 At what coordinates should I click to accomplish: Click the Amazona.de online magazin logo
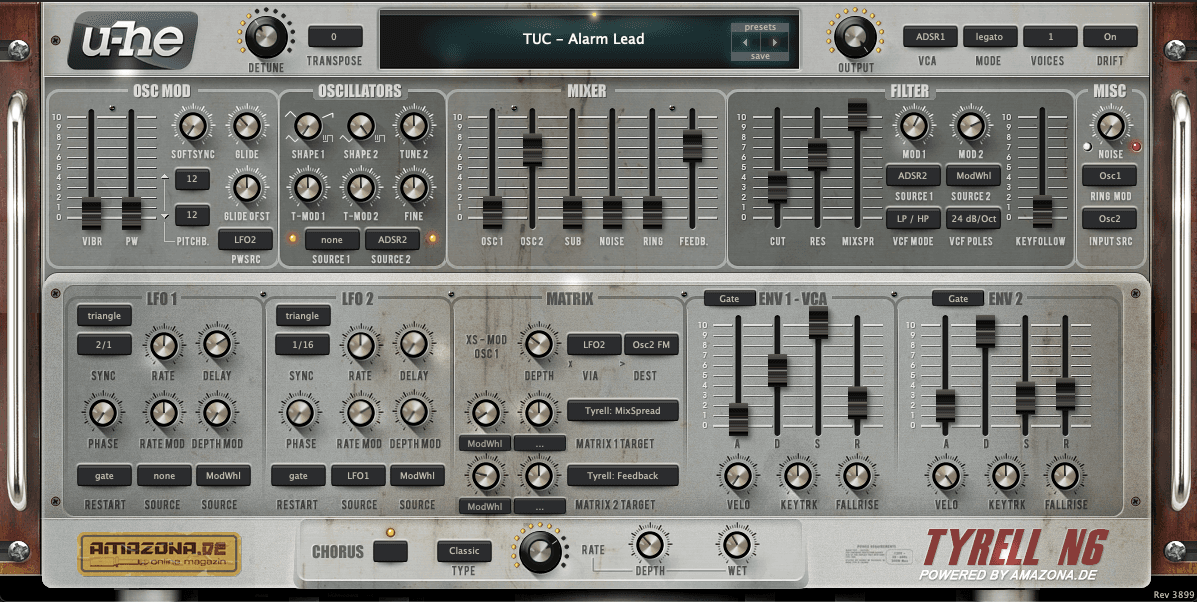pos(160,554)
